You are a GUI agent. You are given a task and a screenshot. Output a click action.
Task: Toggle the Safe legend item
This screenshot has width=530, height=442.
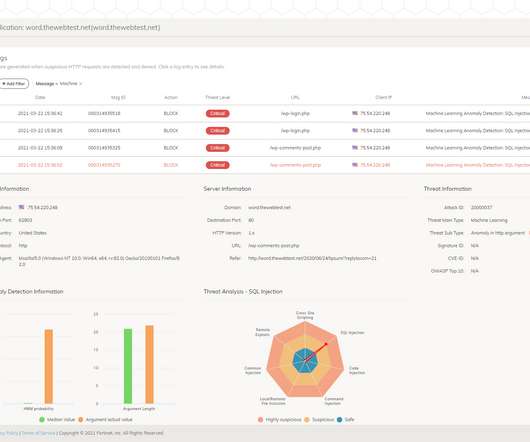point(345,420)
